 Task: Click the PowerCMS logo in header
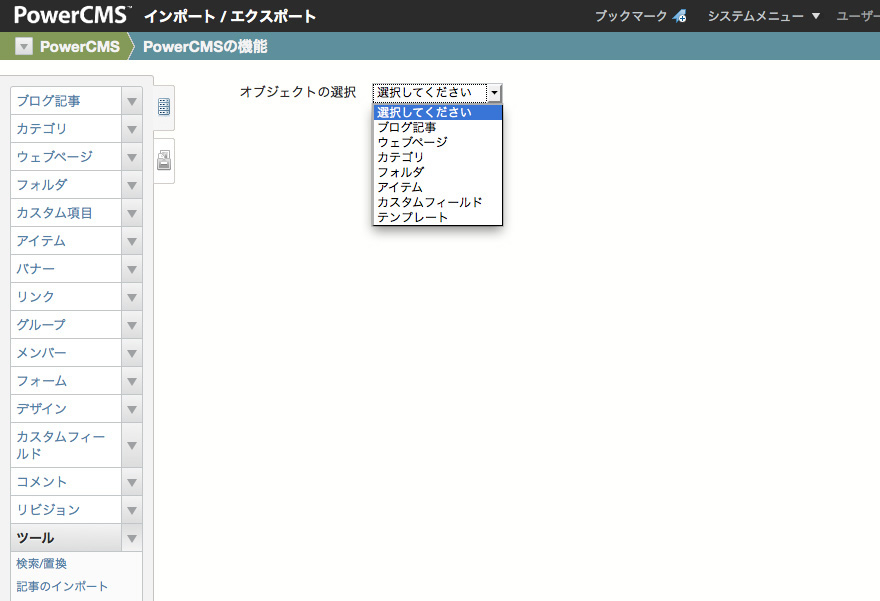pyautogui.click(x=71, y=15)
